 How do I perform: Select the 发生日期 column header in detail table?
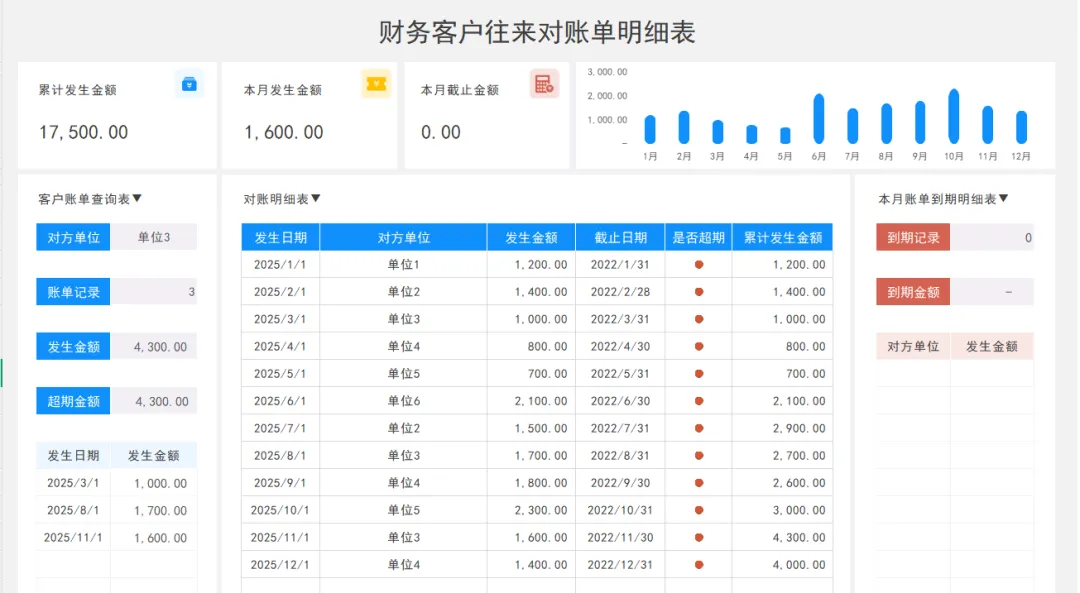click(x=280, y=238)
